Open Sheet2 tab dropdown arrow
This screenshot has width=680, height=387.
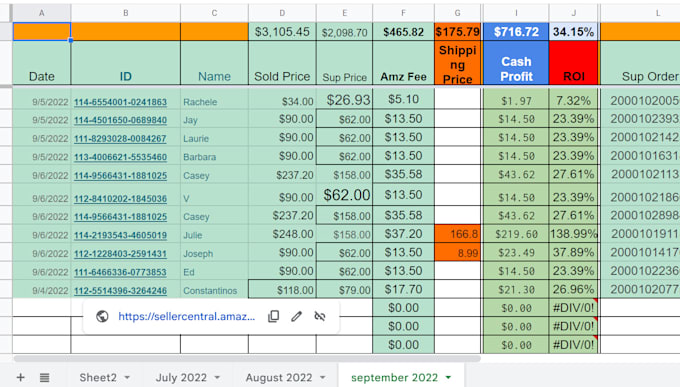(x=127, y=377)
